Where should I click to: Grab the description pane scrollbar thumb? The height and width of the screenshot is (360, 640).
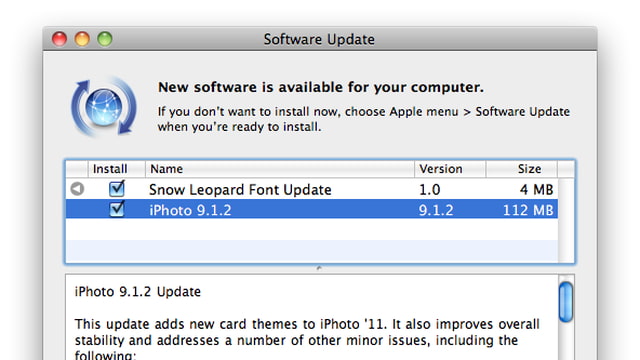point(566,302)
